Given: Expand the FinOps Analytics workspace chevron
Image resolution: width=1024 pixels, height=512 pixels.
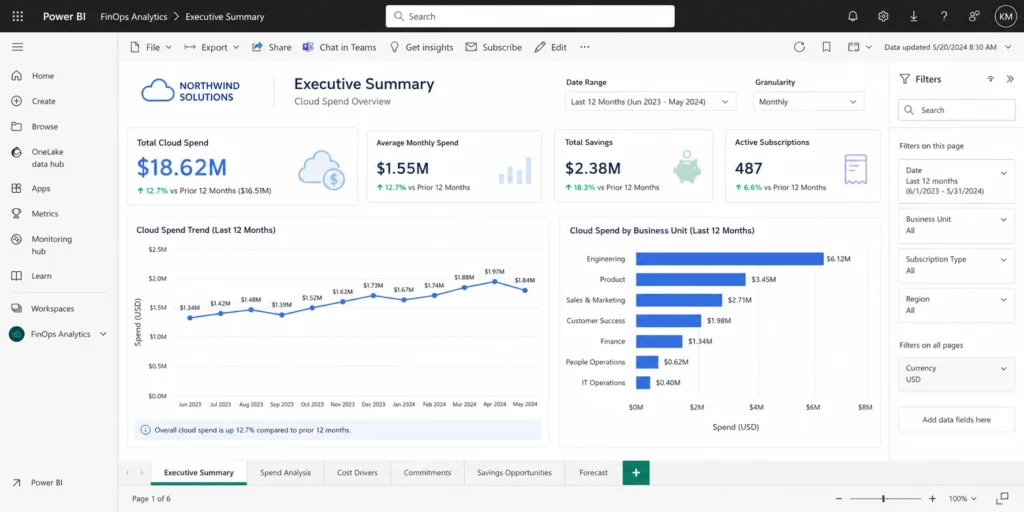Looking at the screenshot, I should coord(103,334).
